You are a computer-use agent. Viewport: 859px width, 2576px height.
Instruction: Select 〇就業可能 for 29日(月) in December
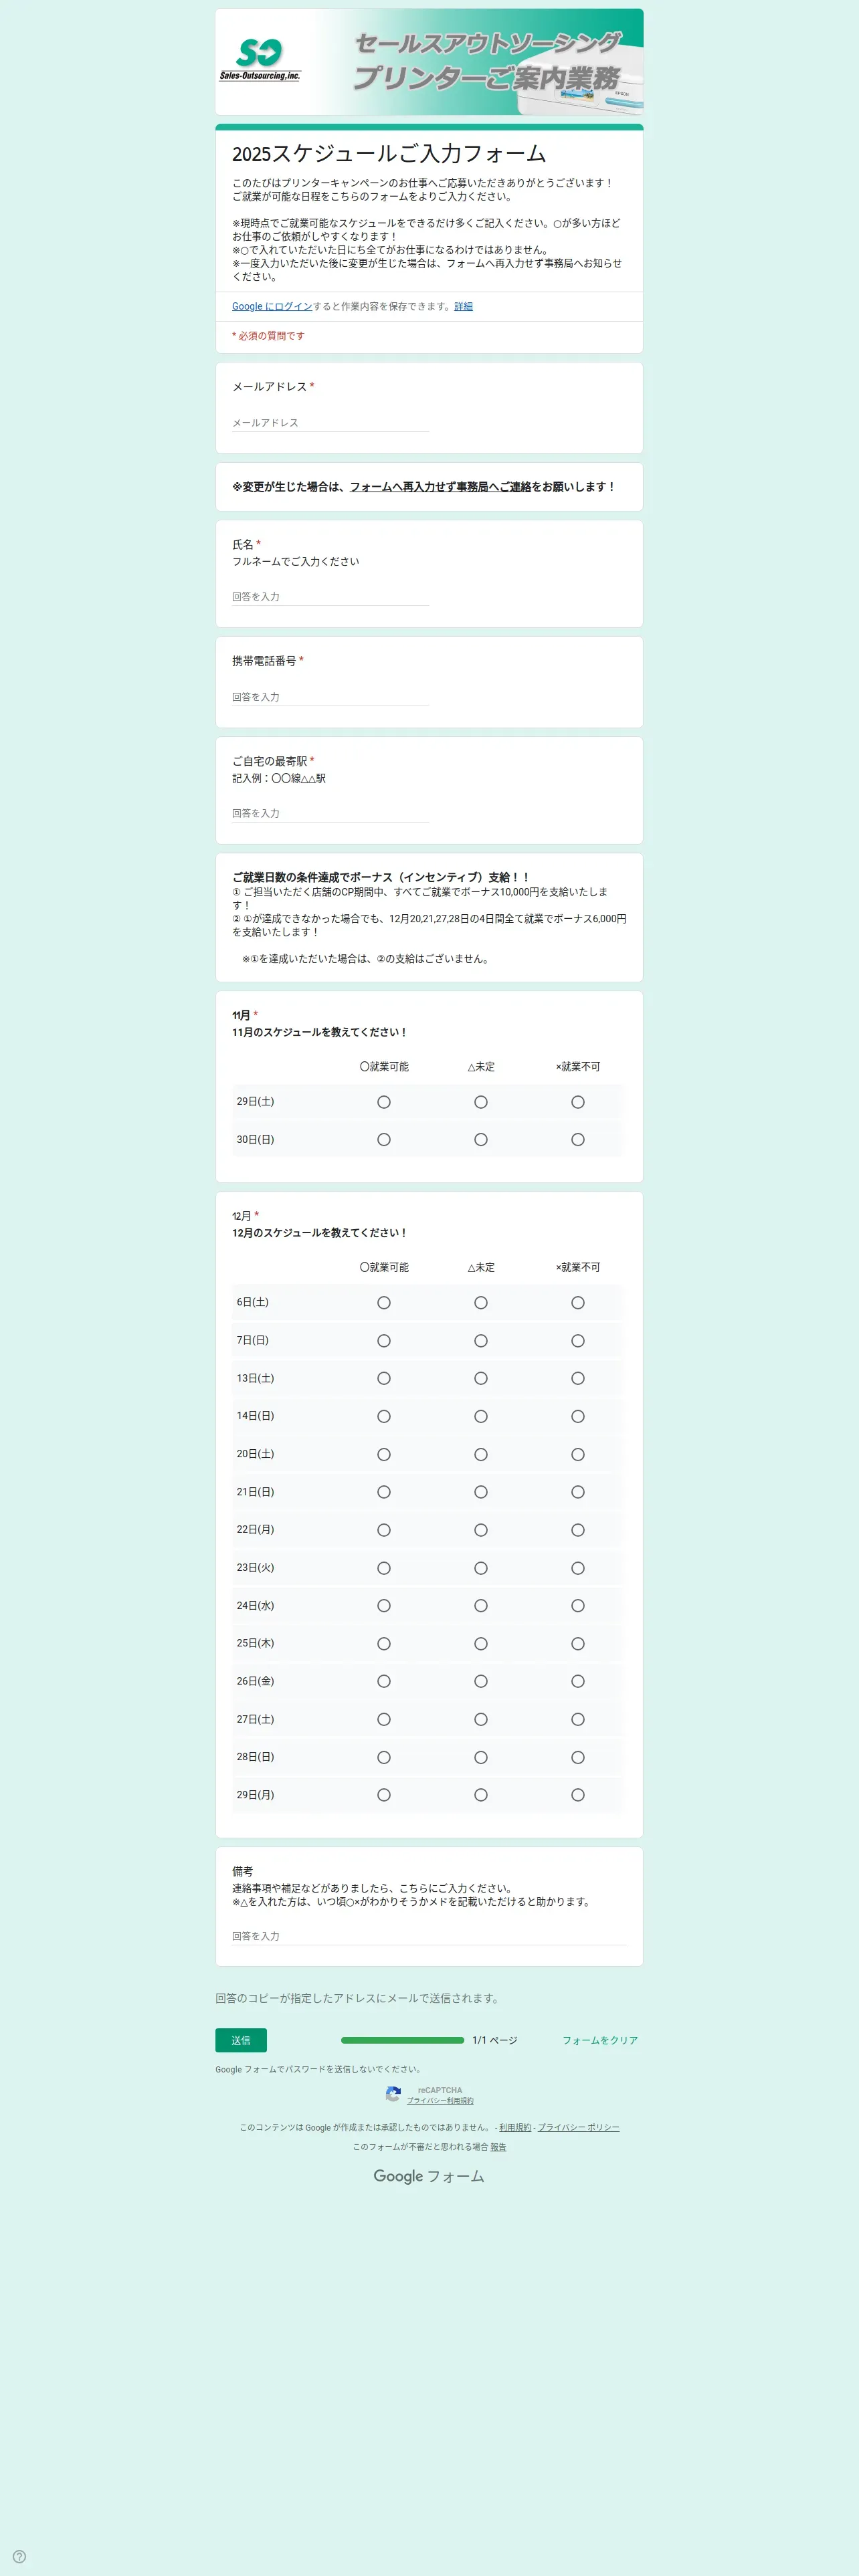384,1795
